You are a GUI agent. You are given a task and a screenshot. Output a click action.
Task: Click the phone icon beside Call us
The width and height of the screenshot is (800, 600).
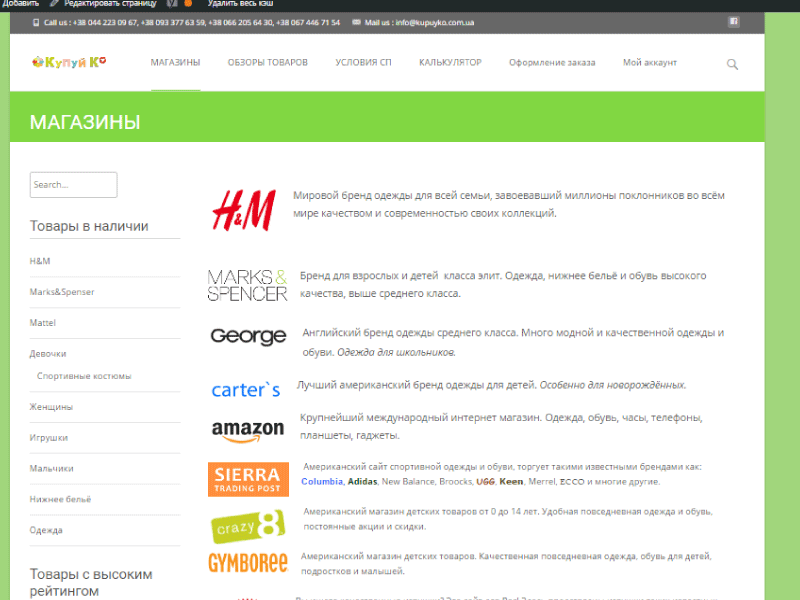tap(36, 22)
